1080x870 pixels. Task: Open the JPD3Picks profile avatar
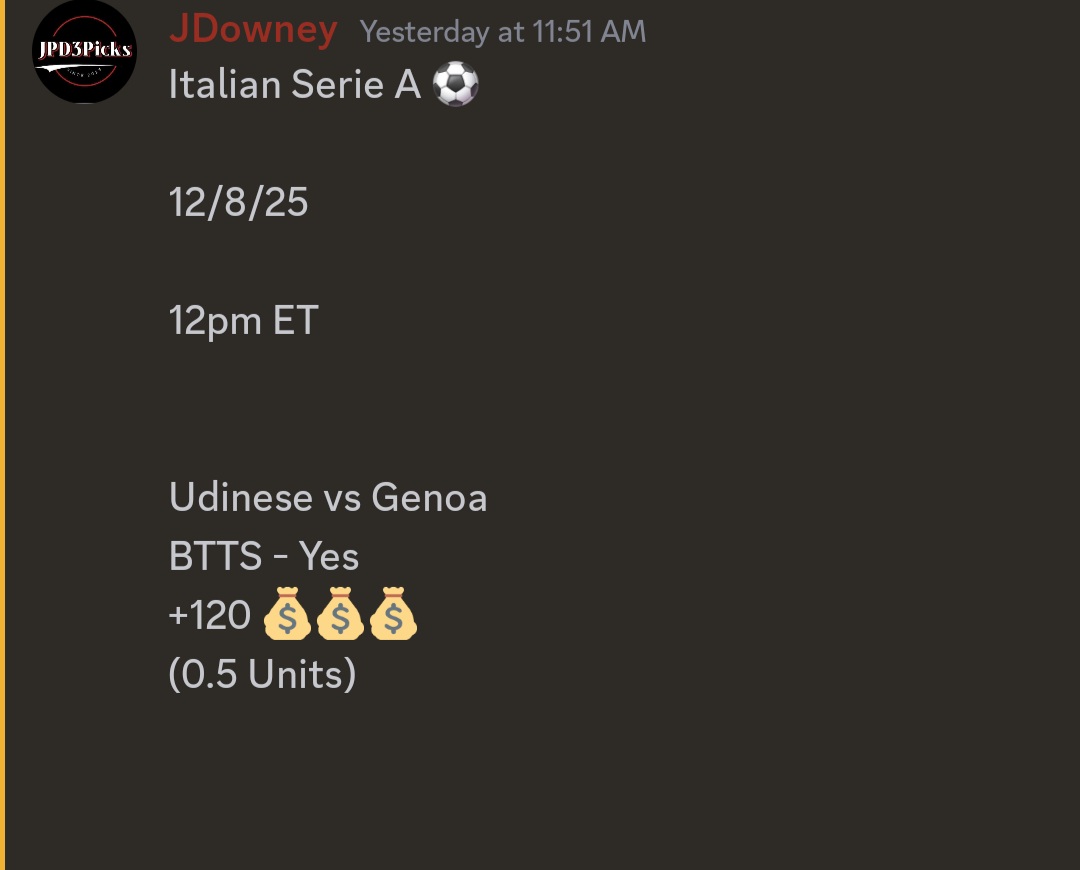(x=84, y=51)
